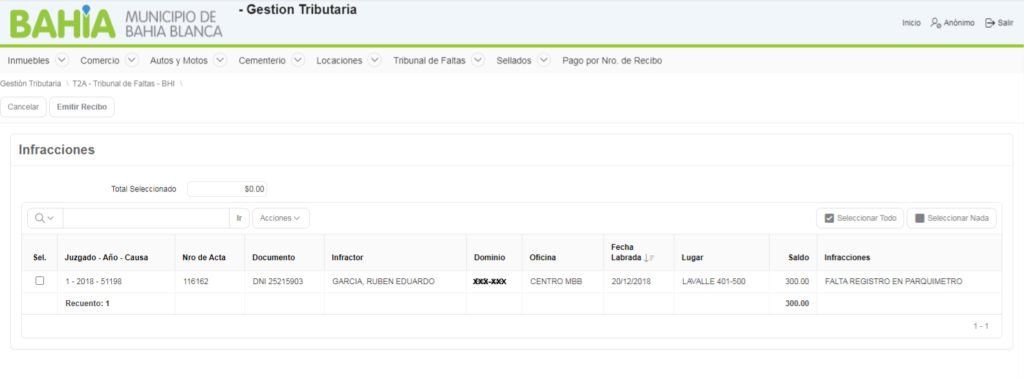Sort by Documento column header
Viewport: 1024px width, 378px height.
[274, 258]
